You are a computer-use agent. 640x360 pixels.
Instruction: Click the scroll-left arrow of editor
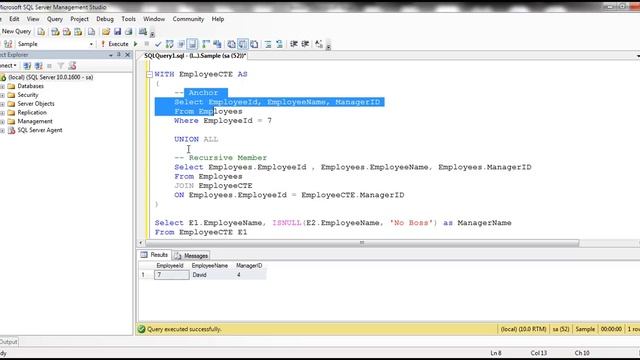point(141,243)
